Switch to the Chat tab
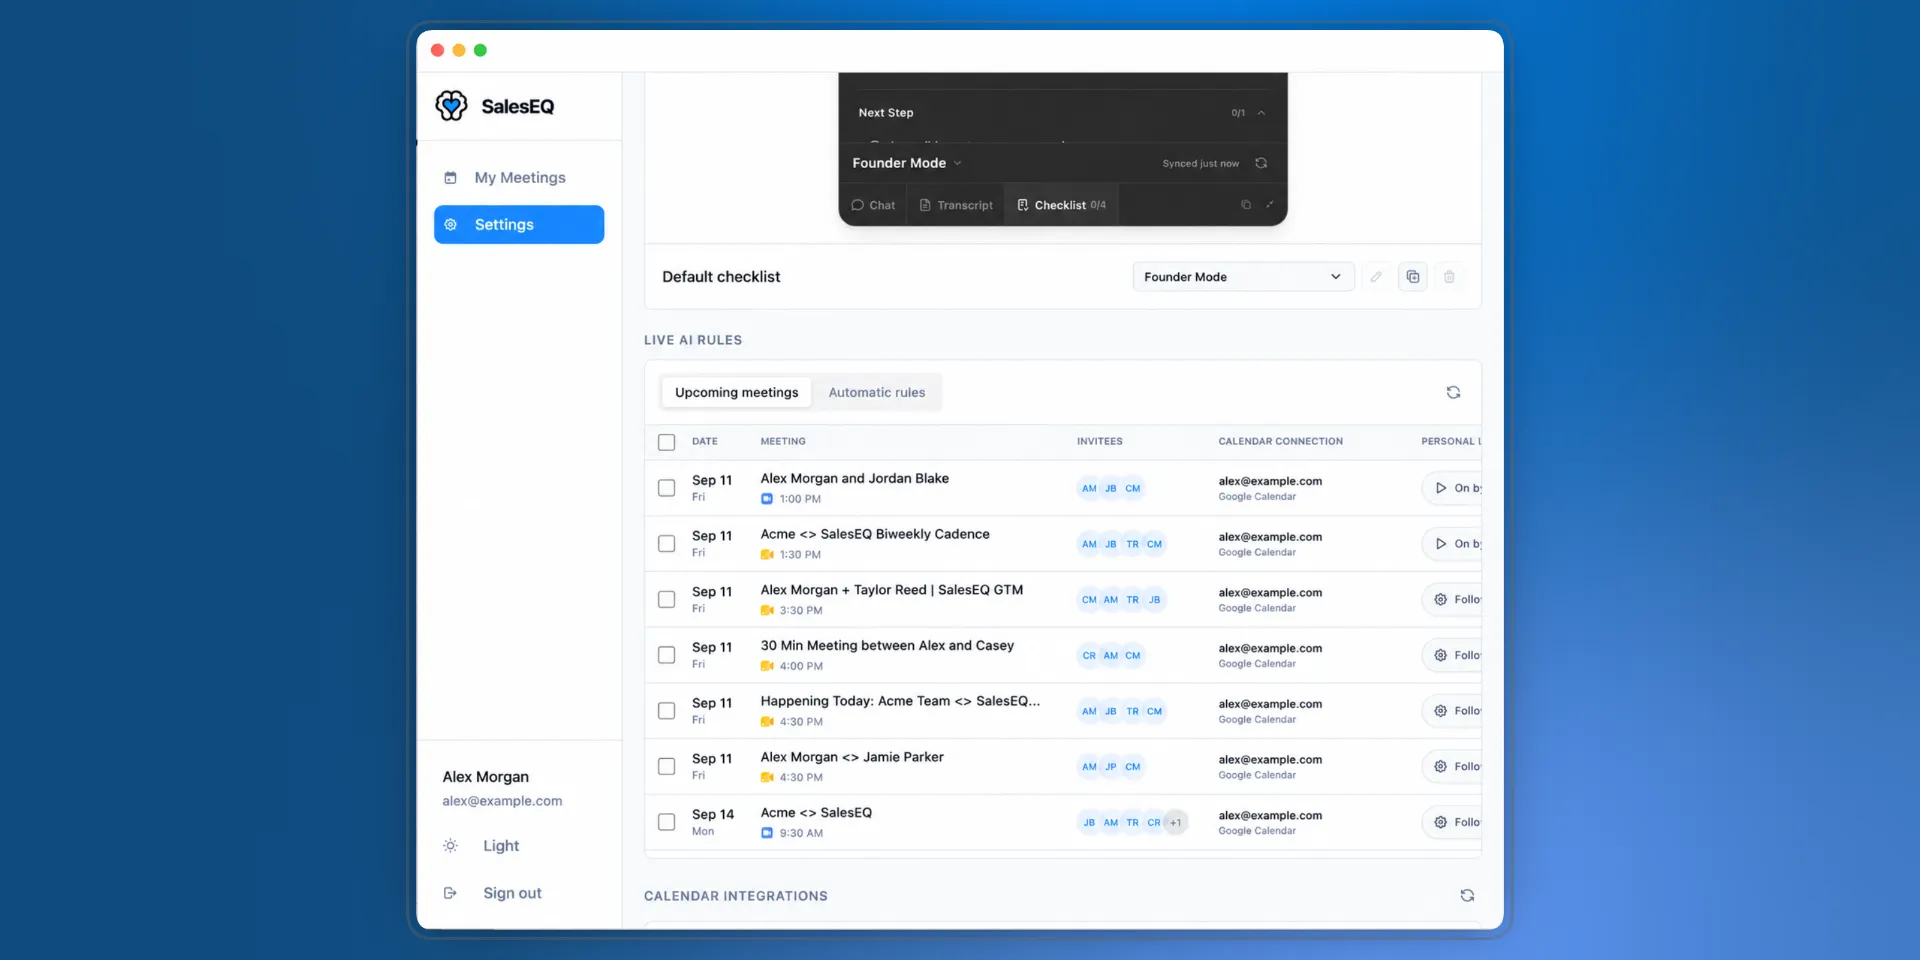The image size is (1920, 960). click(x=873, y=205)
